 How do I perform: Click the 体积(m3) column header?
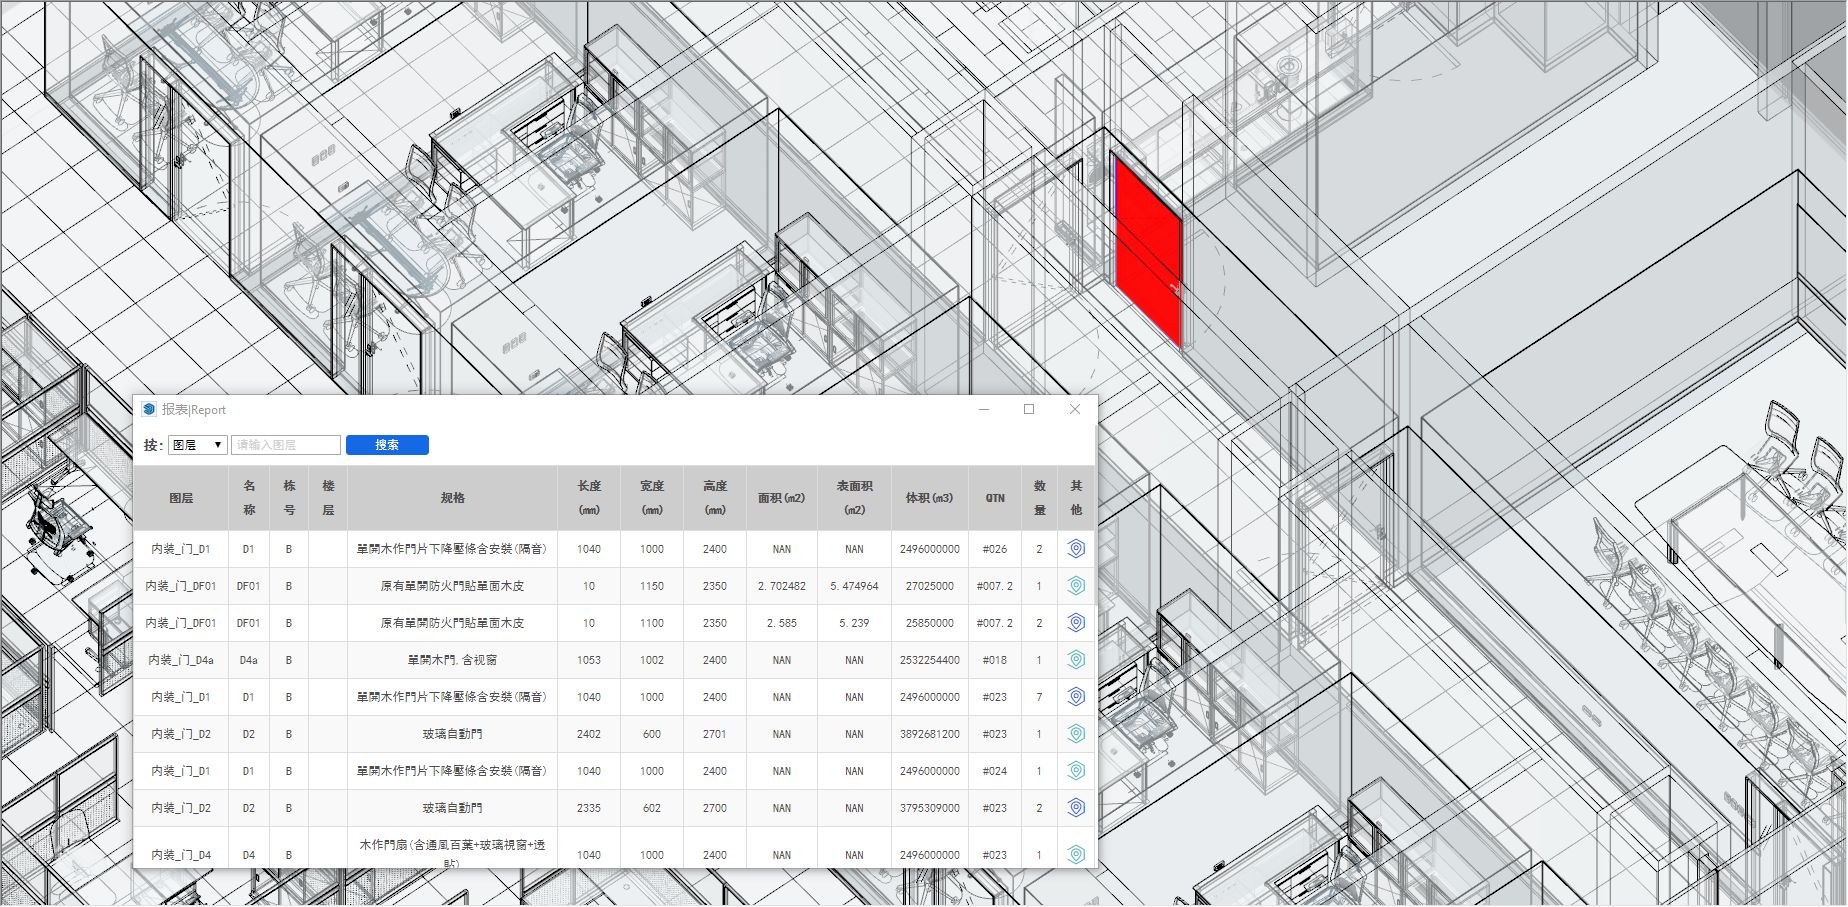pyautogui.click(x=929, y=498)
